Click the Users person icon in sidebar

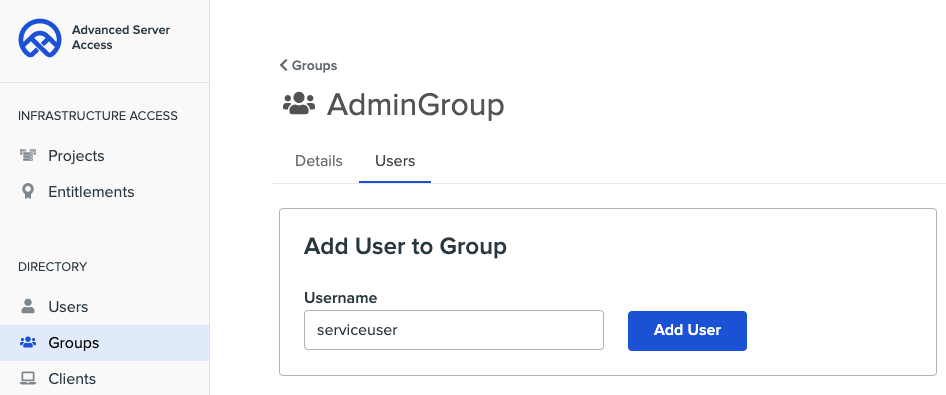click(28, 306)
